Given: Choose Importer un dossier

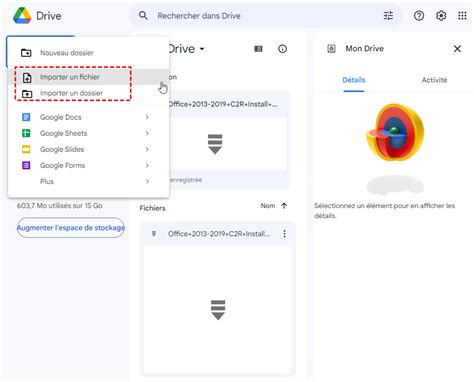Looking at the screenshot, I should point(89,93).
